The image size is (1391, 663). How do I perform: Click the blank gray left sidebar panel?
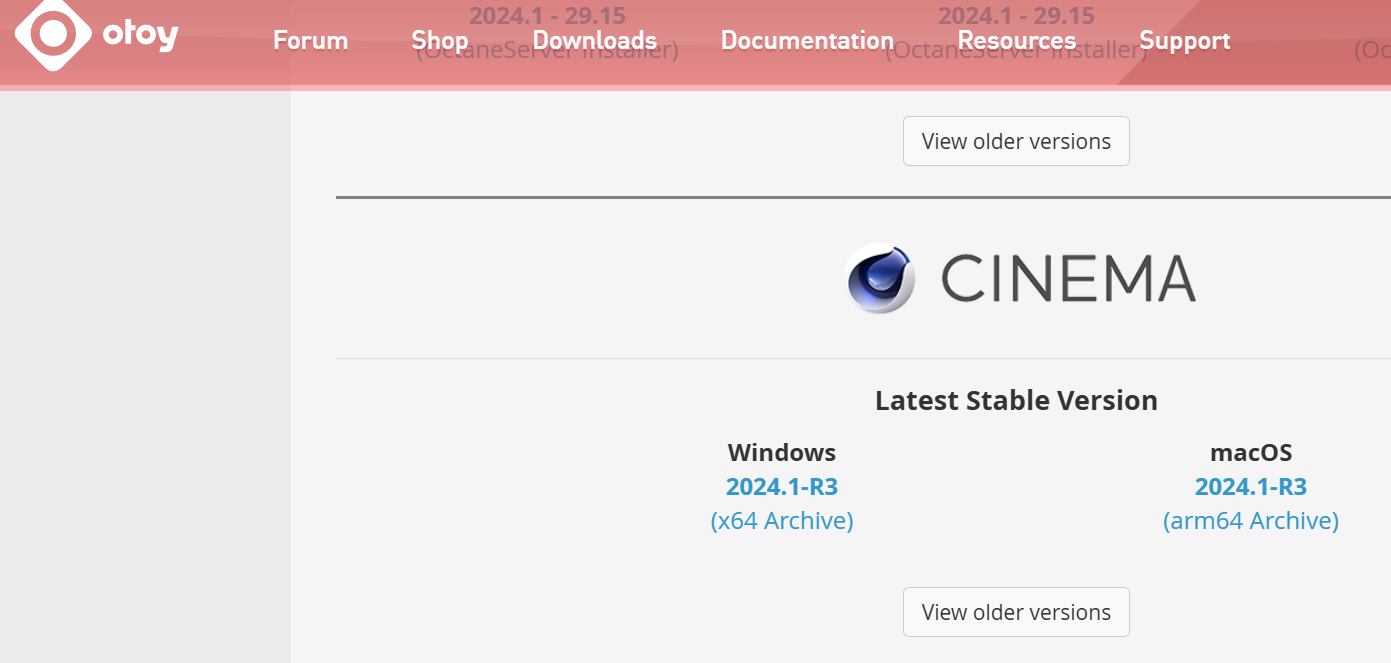[145, 377]
